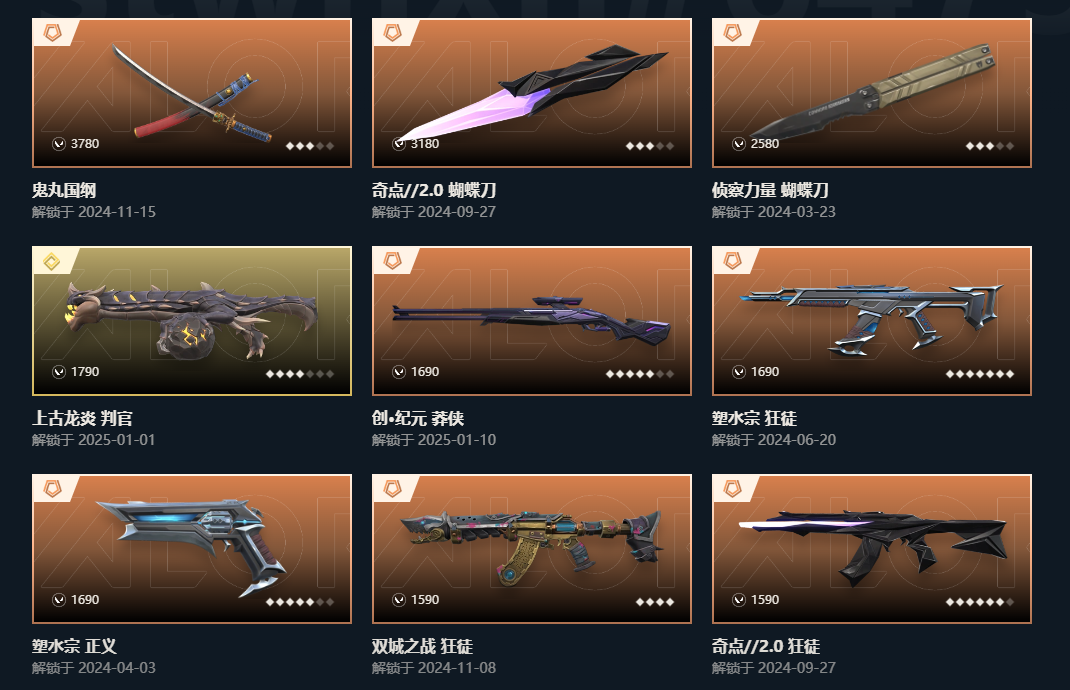Click the tier badge on 双城之战 狂徒 card

(x=392, y=489)
